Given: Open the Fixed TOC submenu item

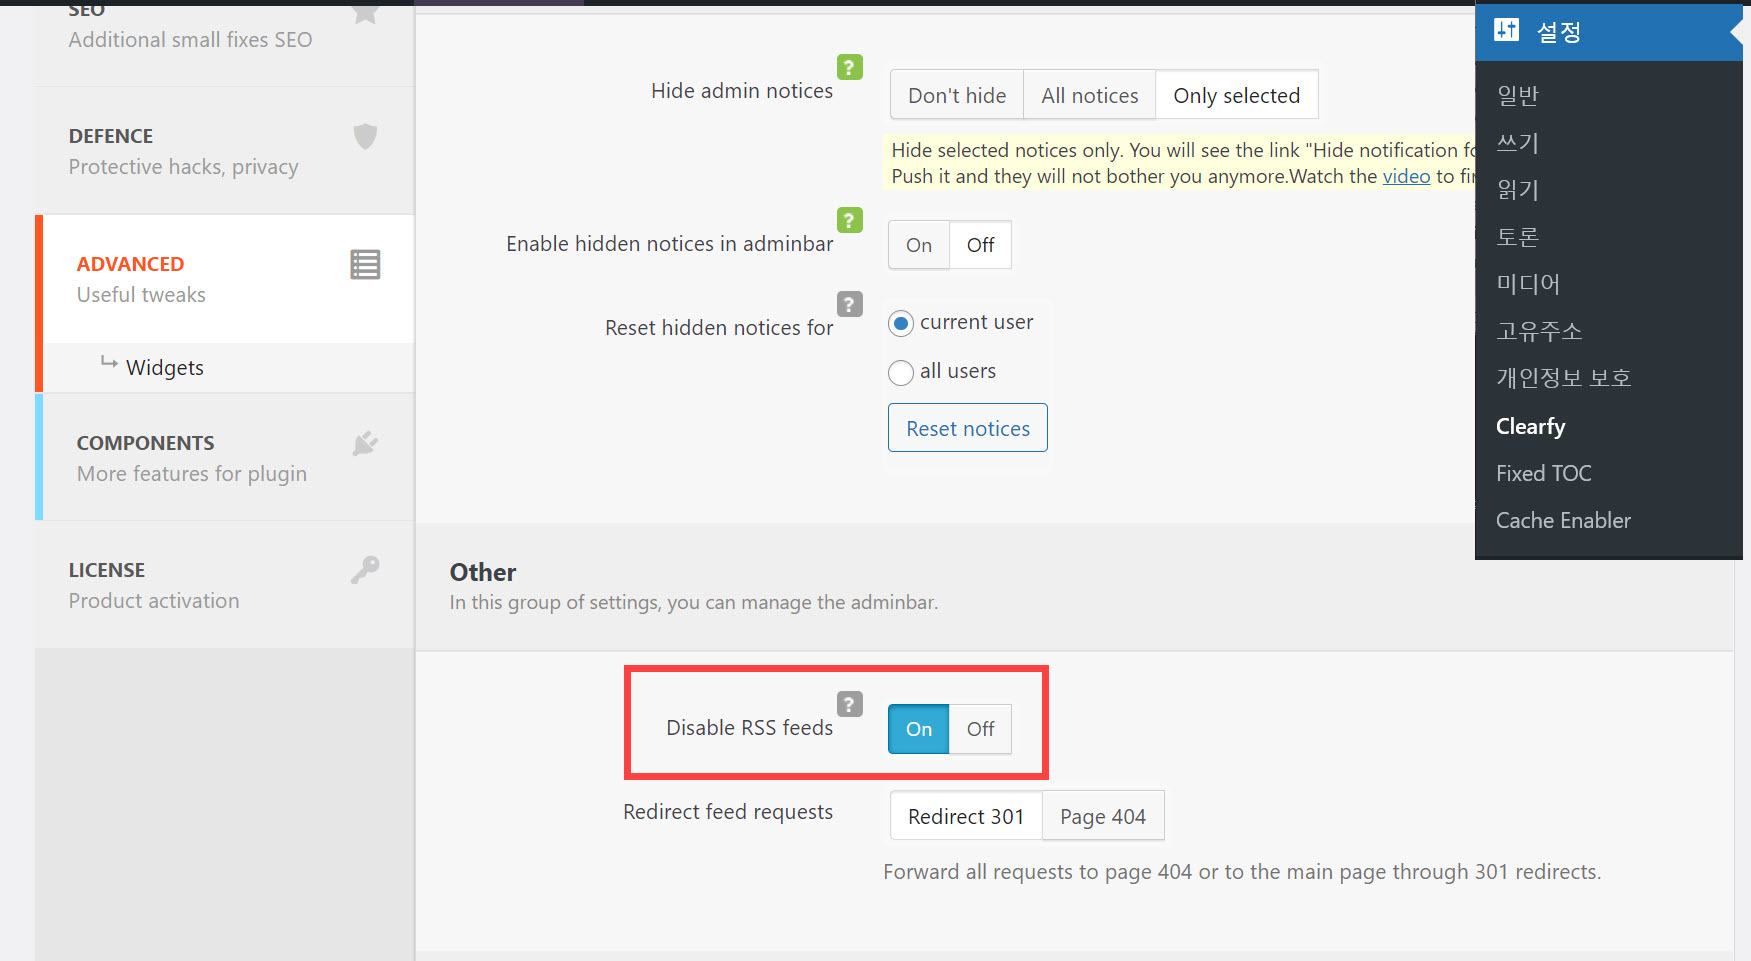Looking at the screenshot, I should coord(1543,473).
